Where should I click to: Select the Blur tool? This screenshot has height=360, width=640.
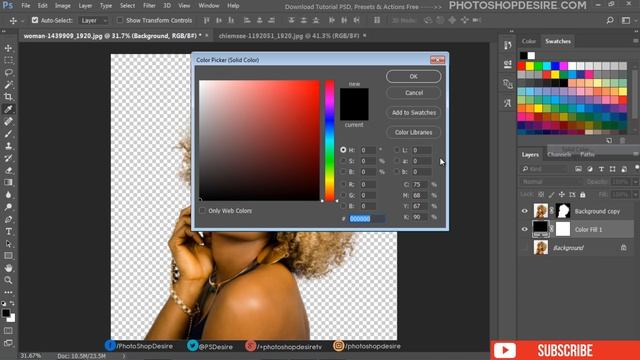click(8, 195)
